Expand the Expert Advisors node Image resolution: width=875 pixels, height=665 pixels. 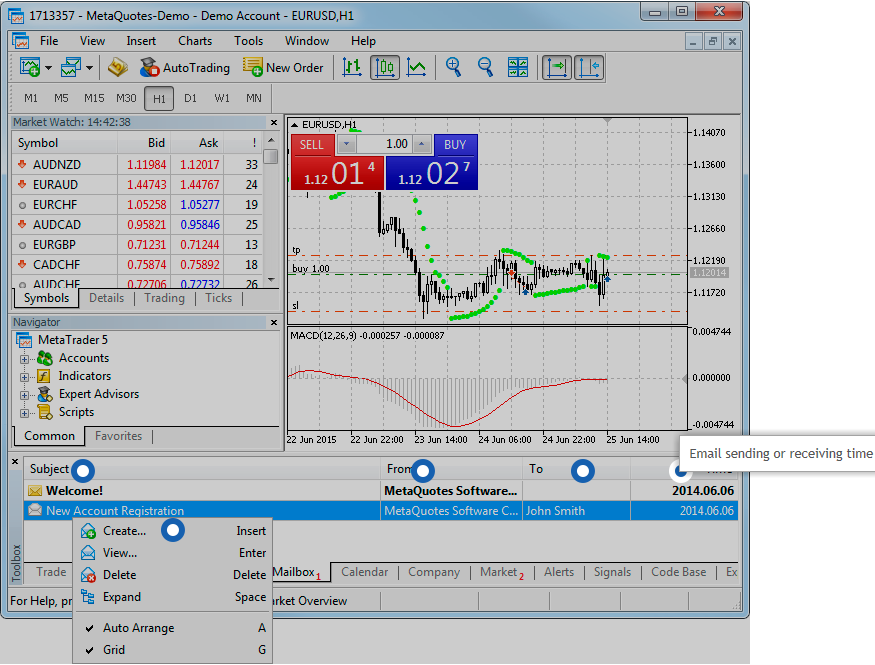pyautogui.click(x=24, y=395)
